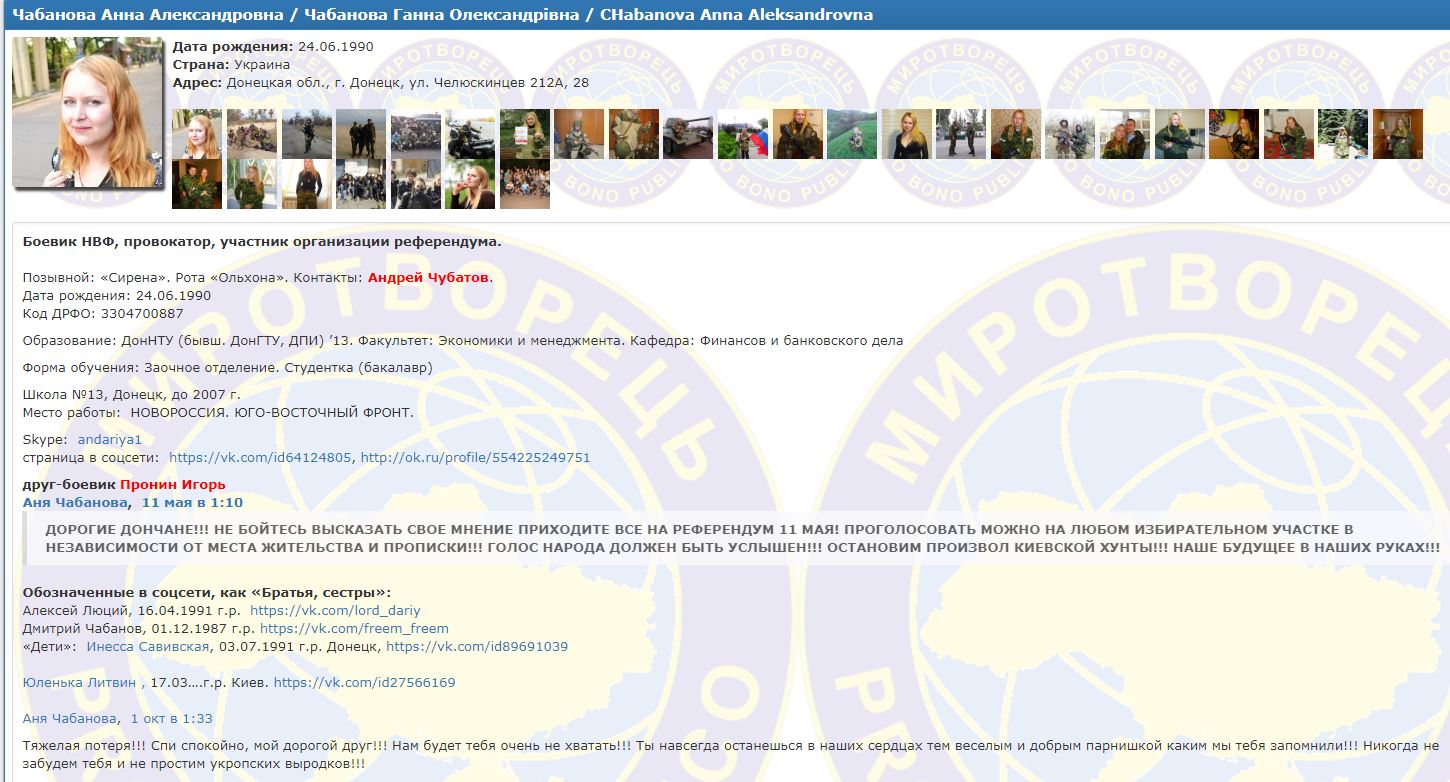Open thumbnail showing the Russian flag

[742, 134]
